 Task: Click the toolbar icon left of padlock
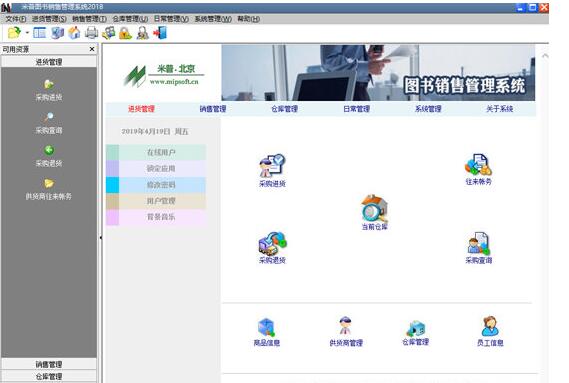108,33
